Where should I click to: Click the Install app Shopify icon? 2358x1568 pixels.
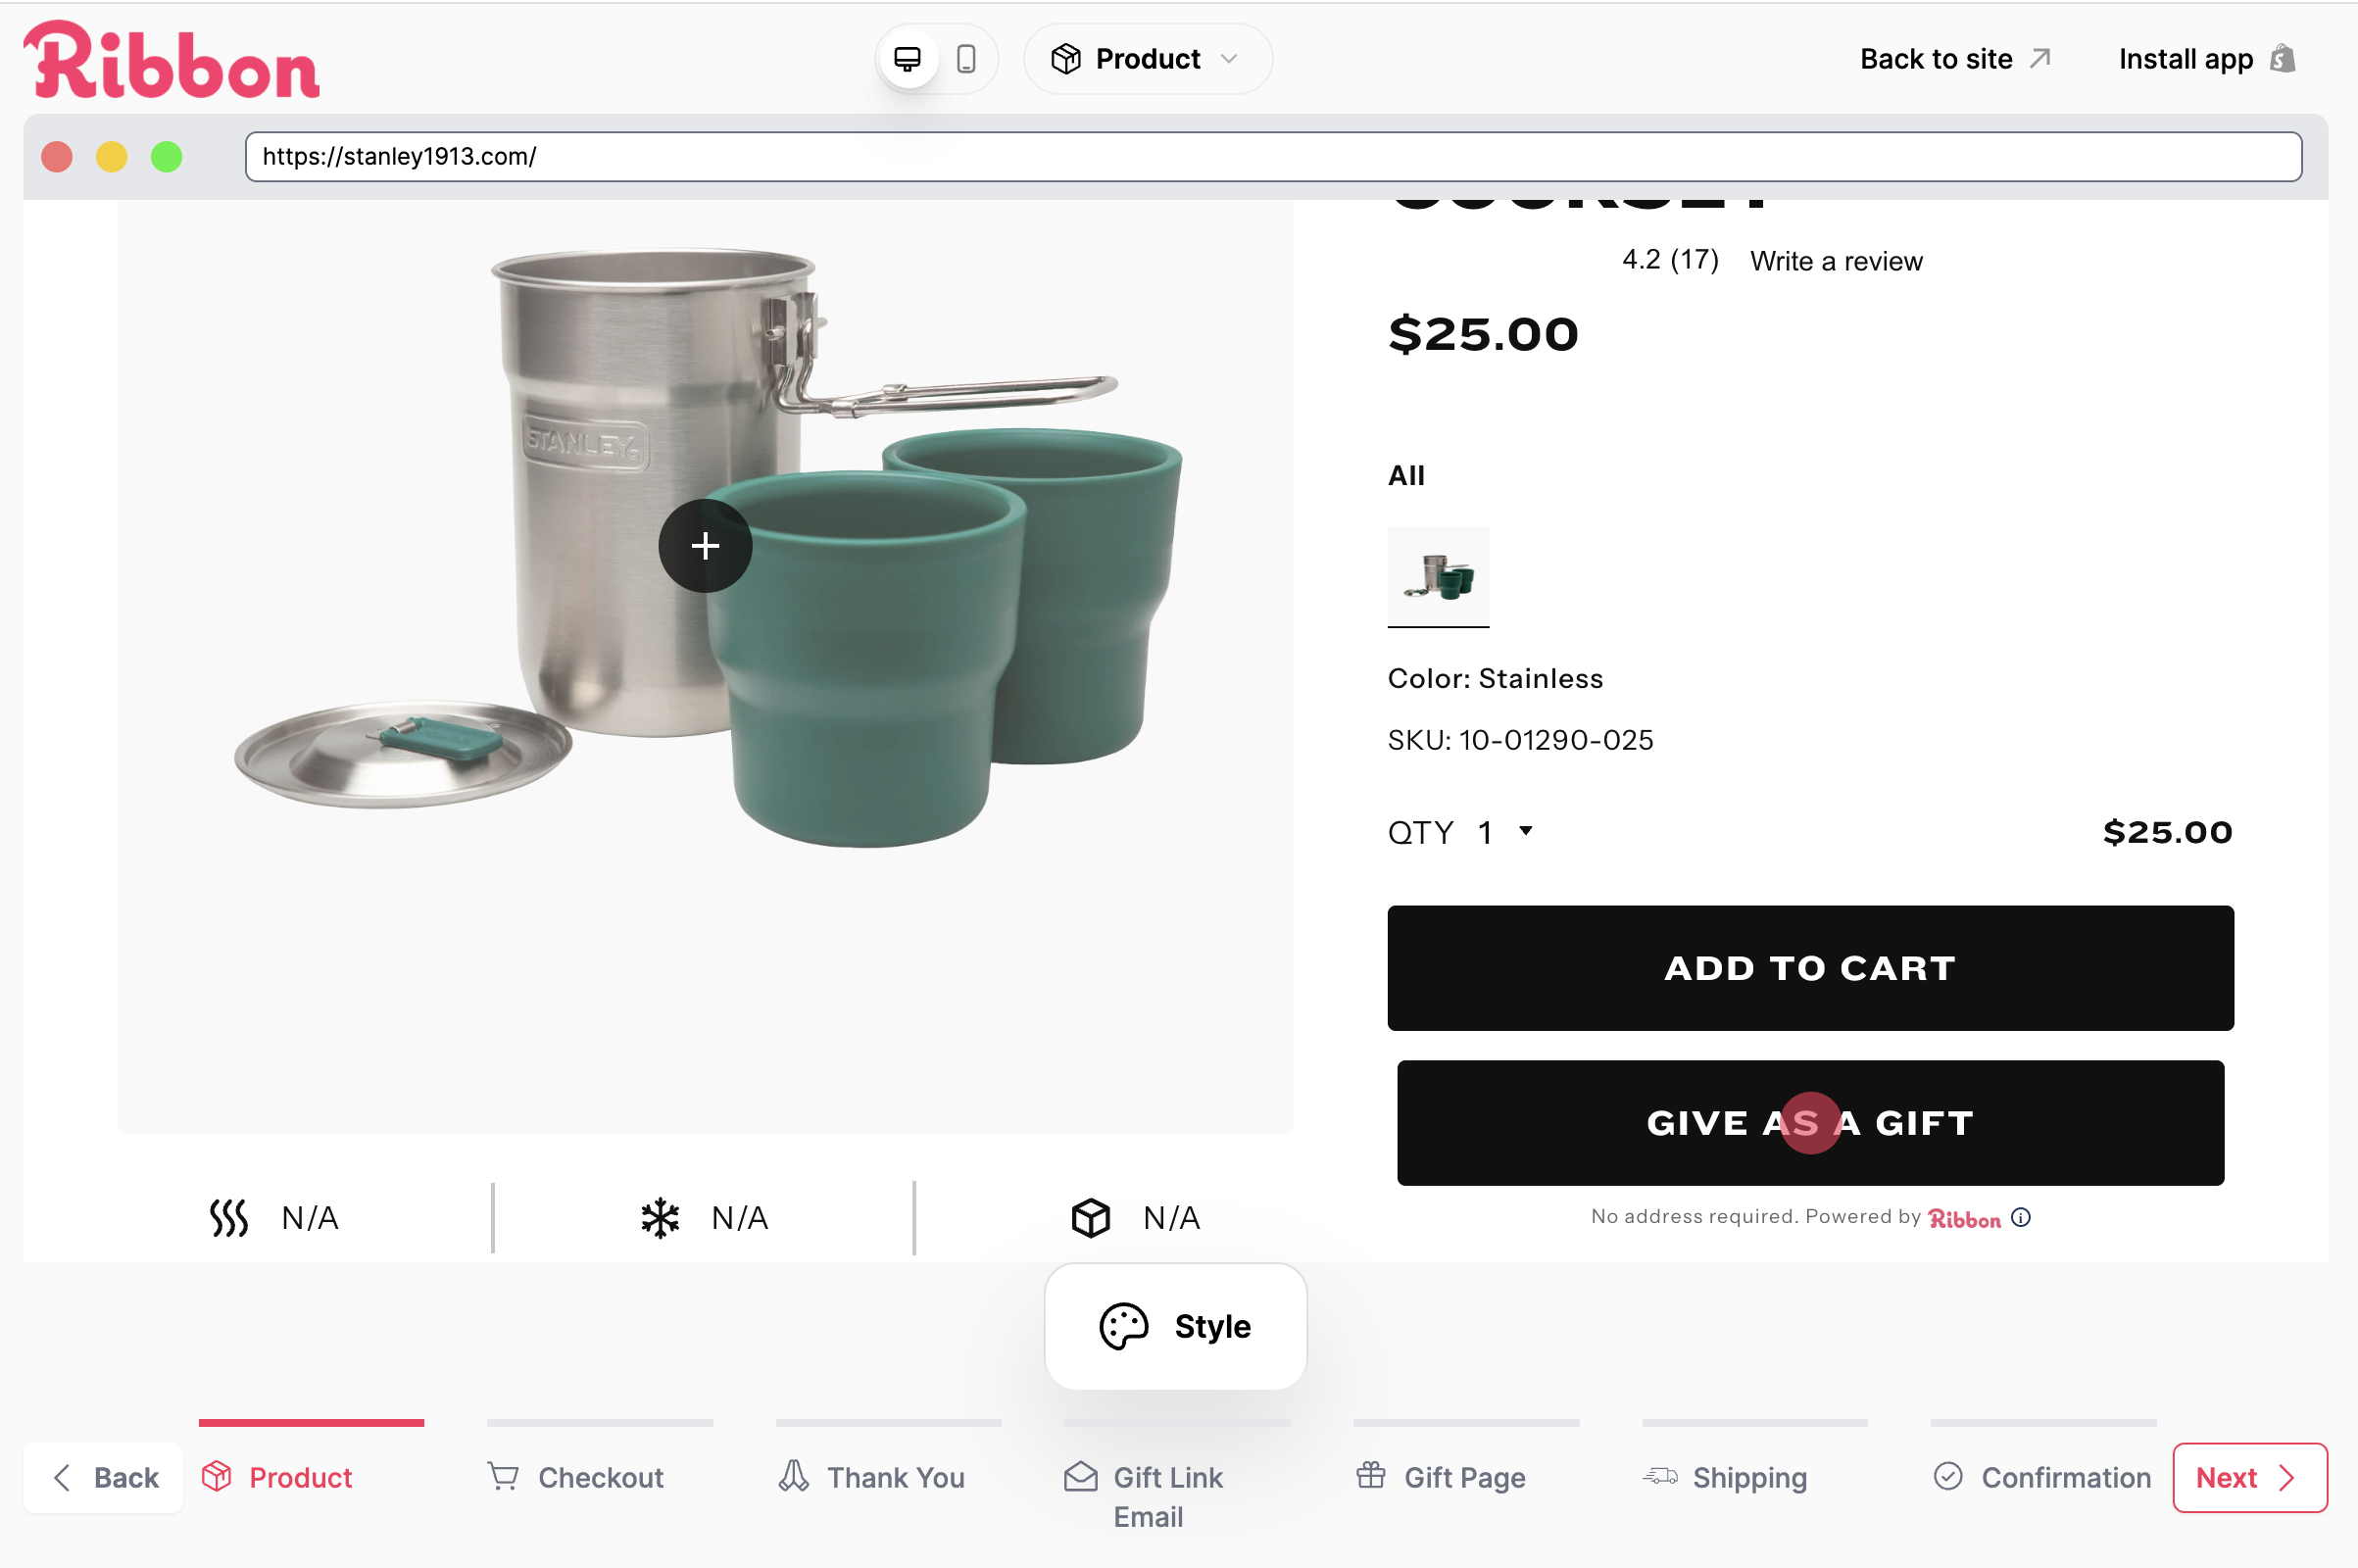(x=2282, y=59)
